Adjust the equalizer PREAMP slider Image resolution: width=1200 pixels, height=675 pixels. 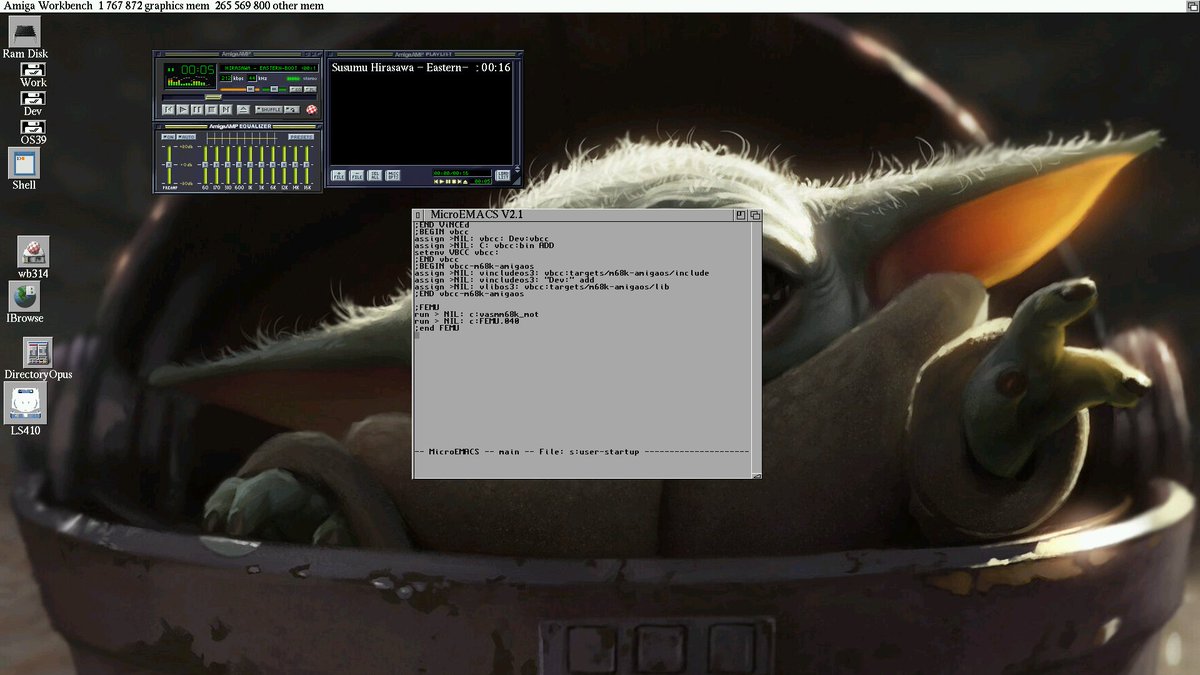pos(169,165)
